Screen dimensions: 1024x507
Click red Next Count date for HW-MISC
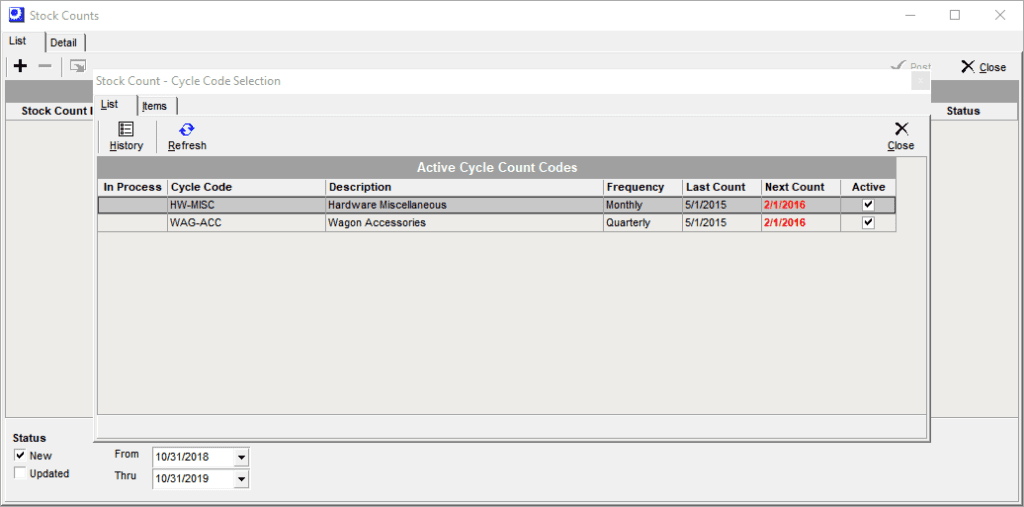click(x=801, y=204)
